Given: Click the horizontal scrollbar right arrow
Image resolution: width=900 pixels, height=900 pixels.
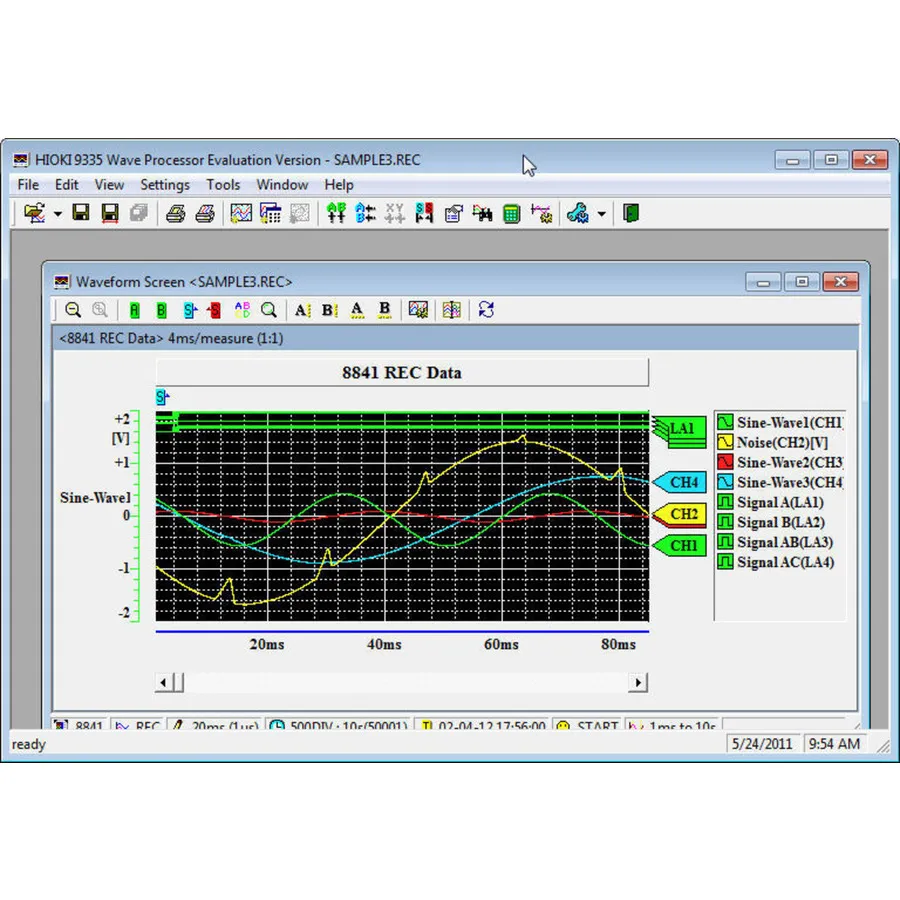Looking at the screenshot, I should click(638, 683).
